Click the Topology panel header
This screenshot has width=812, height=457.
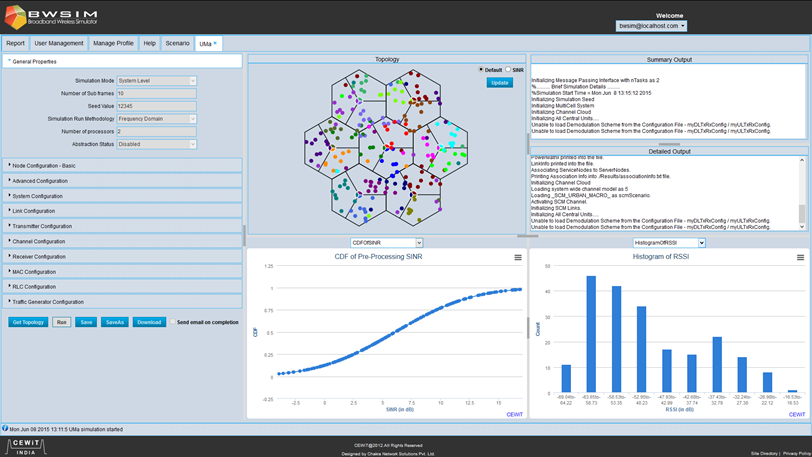click(x=387, y=60)
